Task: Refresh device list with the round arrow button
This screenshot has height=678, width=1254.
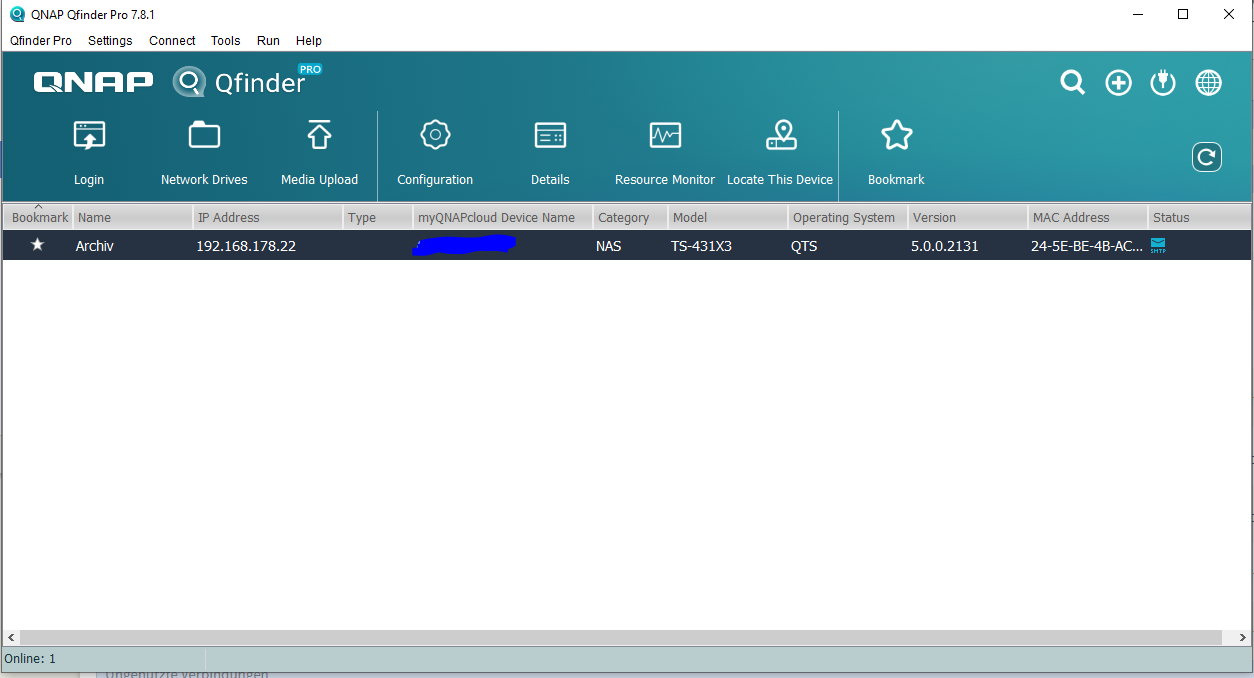Action: [1207, 157]
